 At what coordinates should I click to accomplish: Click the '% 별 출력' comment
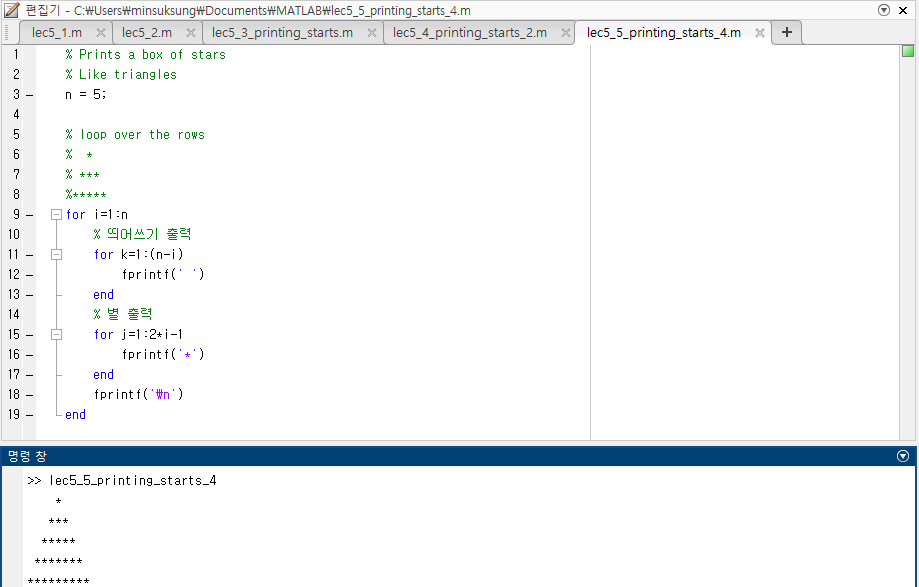point(122,314)
